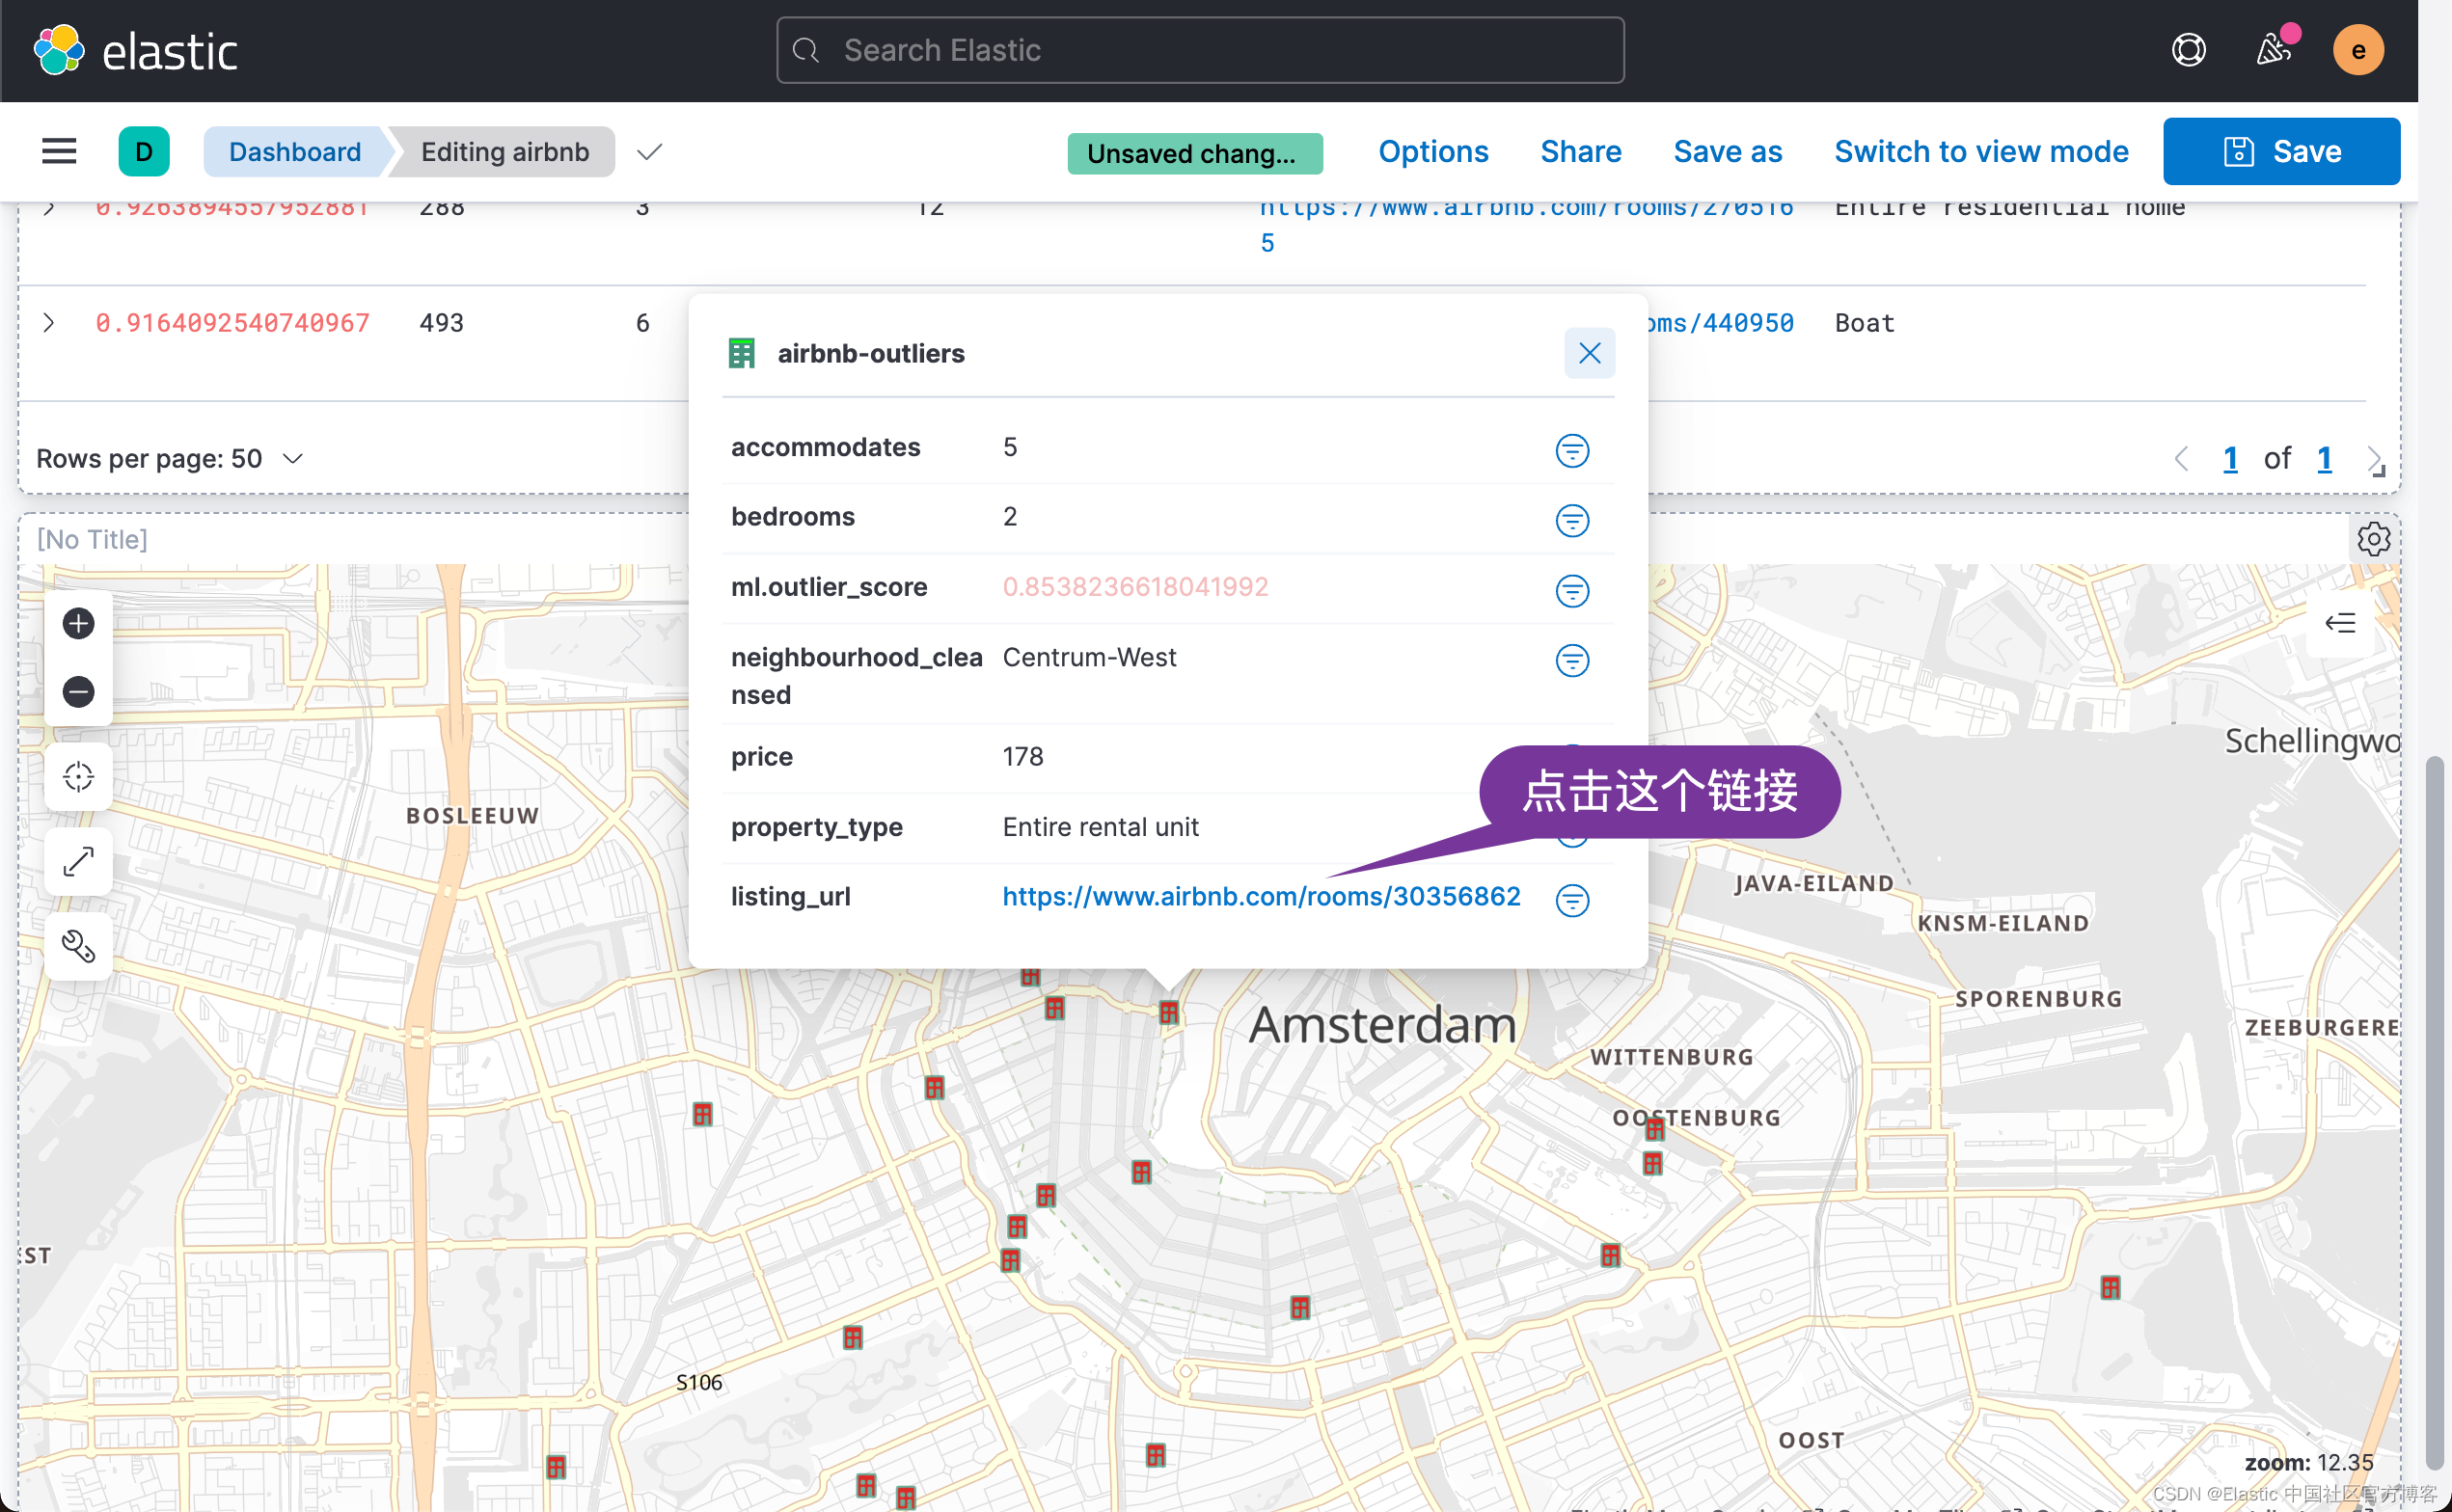
Task: Click the airbnb-outliers tooltip title
Action: 870,353
